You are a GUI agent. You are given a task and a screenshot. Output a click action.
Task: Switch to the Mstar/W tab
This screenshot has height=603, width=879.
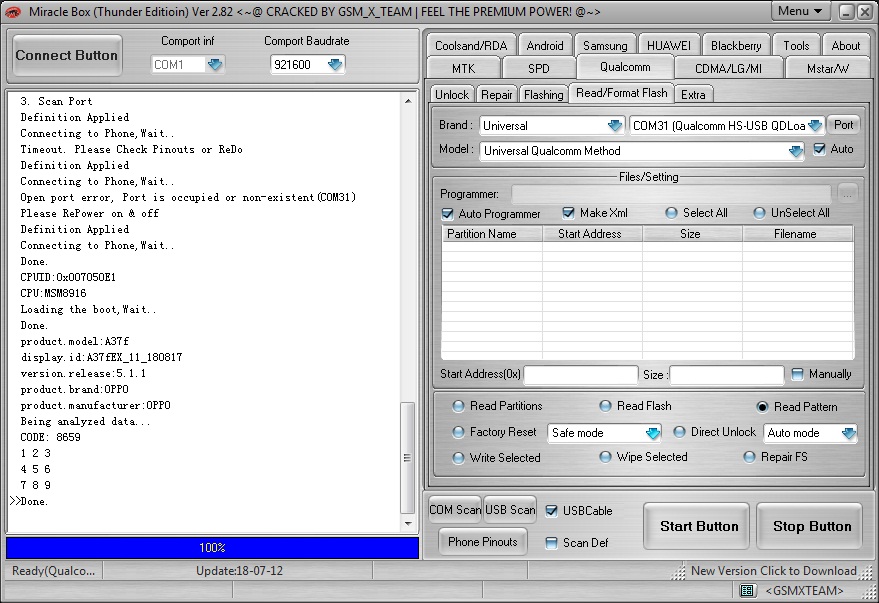coord(828,68)
